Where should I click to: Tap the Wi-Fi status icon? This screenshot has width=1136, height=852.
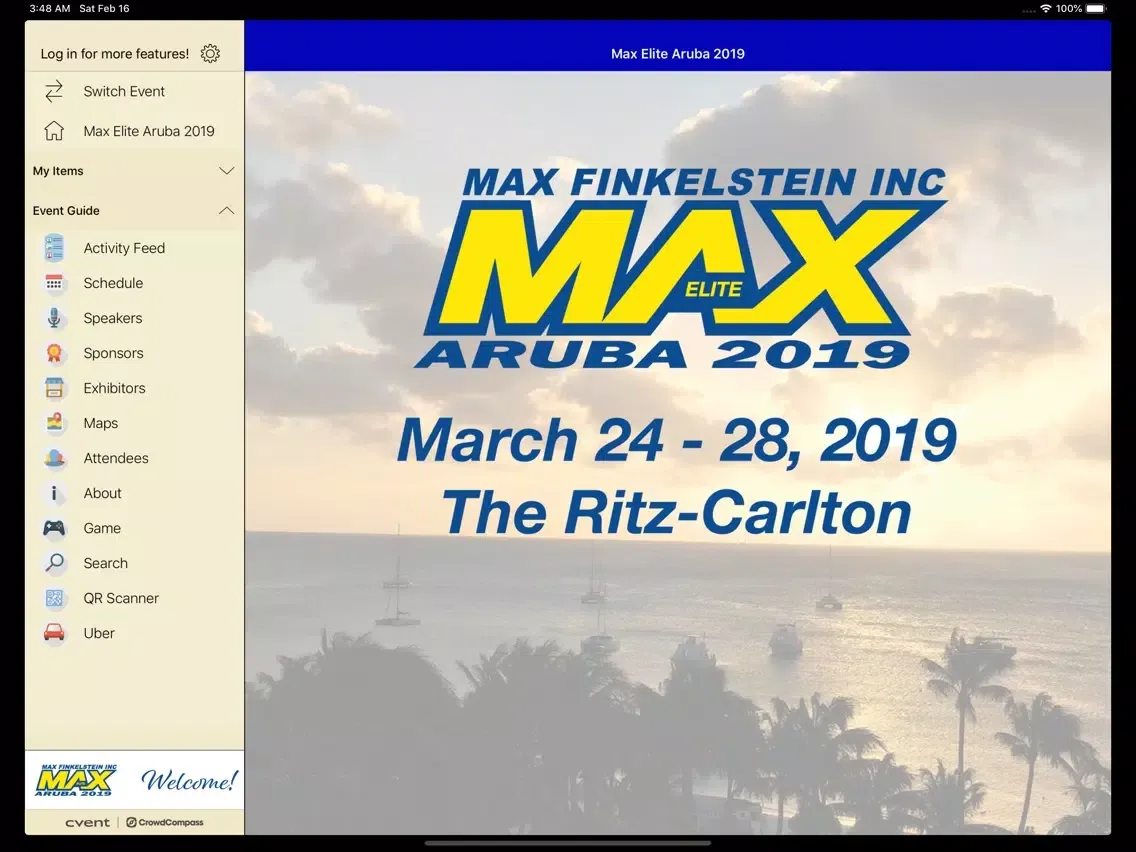click(x=1045, y=9)
